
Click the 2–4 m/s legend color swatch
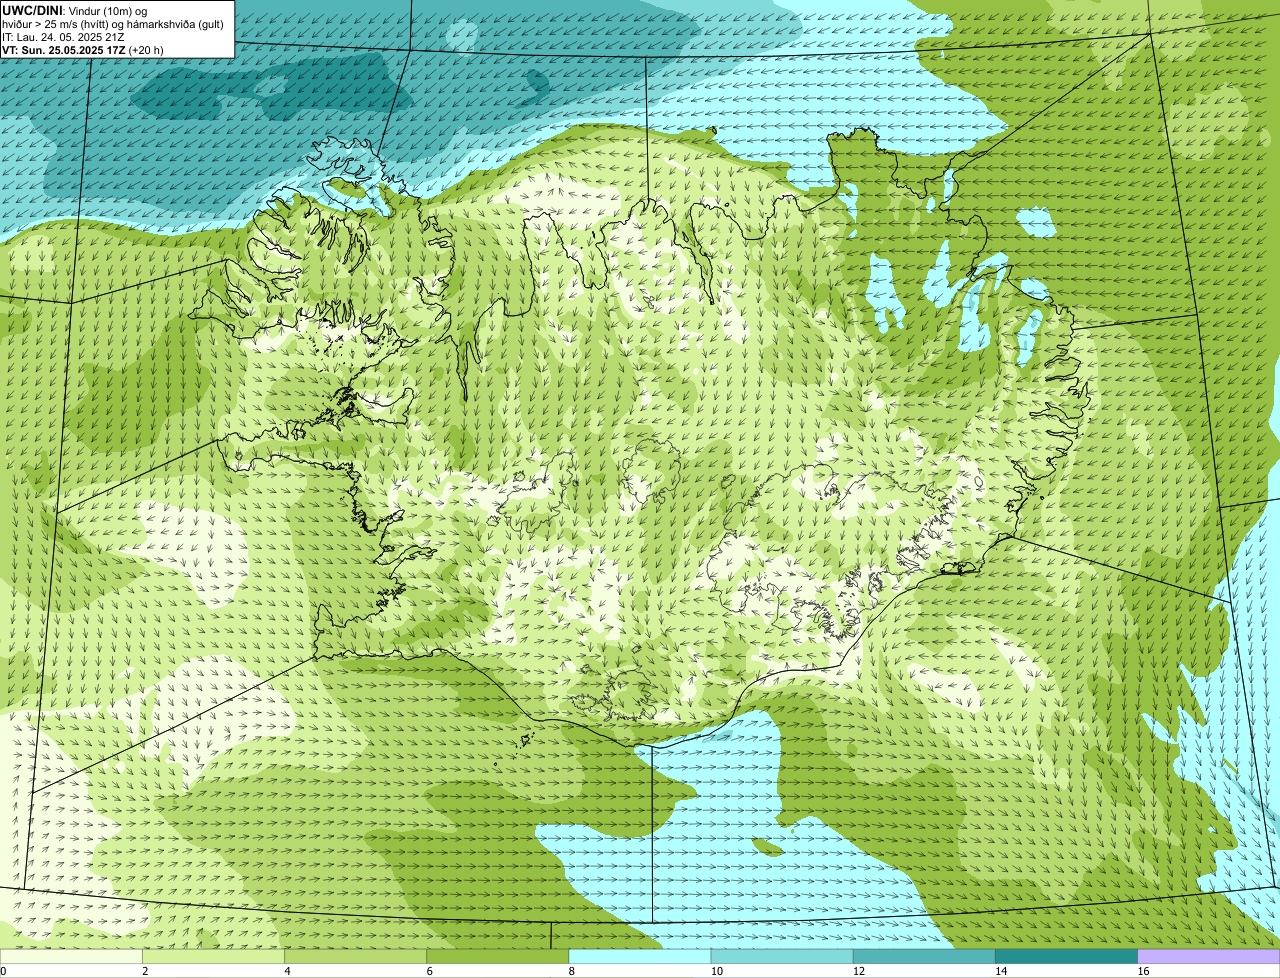[213, 956]
